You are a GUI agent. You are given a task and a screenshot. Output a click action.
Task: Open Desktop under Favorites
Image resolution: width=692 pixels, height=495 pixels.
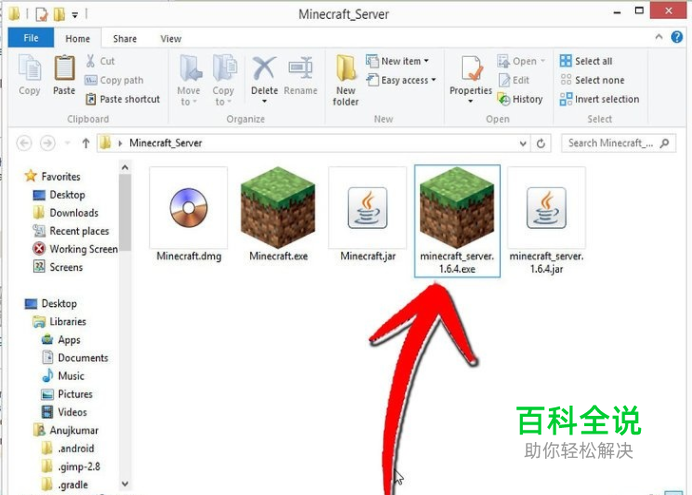click(x=59, y=195)
